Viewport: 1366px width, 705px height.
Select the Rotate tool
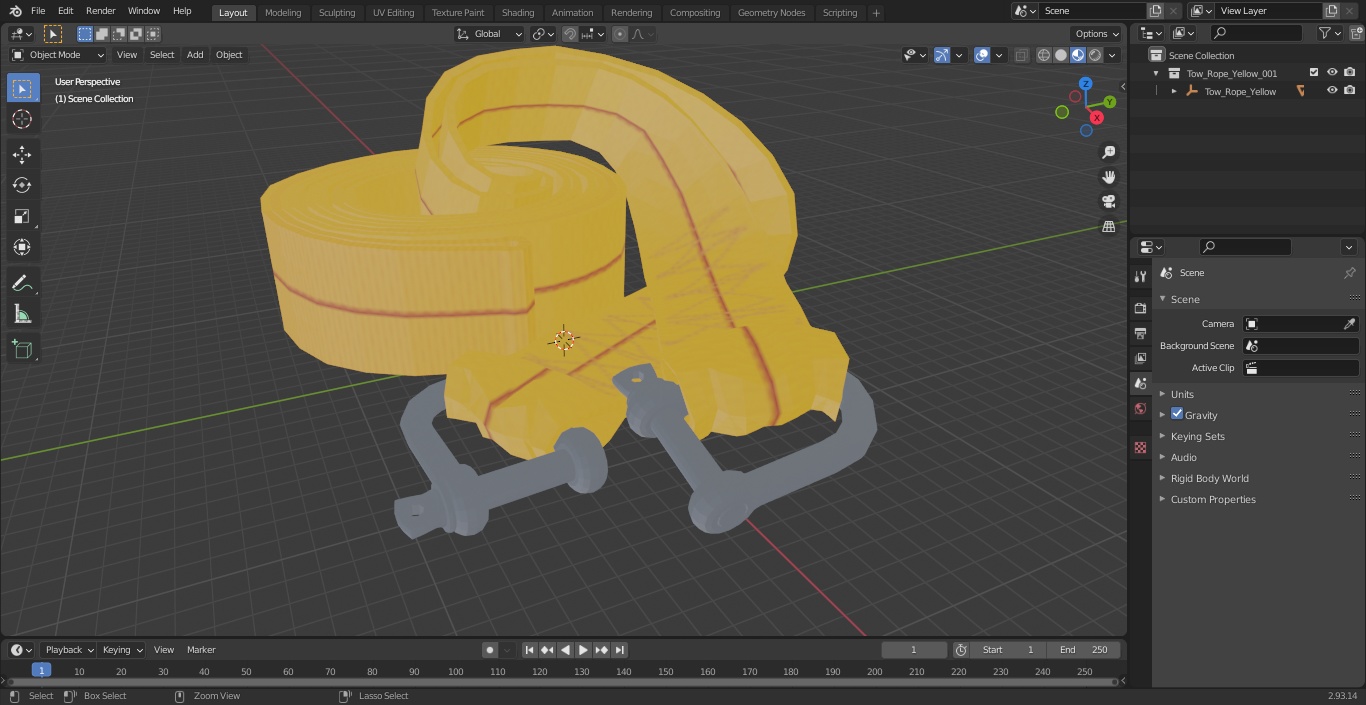coord(22,185)
